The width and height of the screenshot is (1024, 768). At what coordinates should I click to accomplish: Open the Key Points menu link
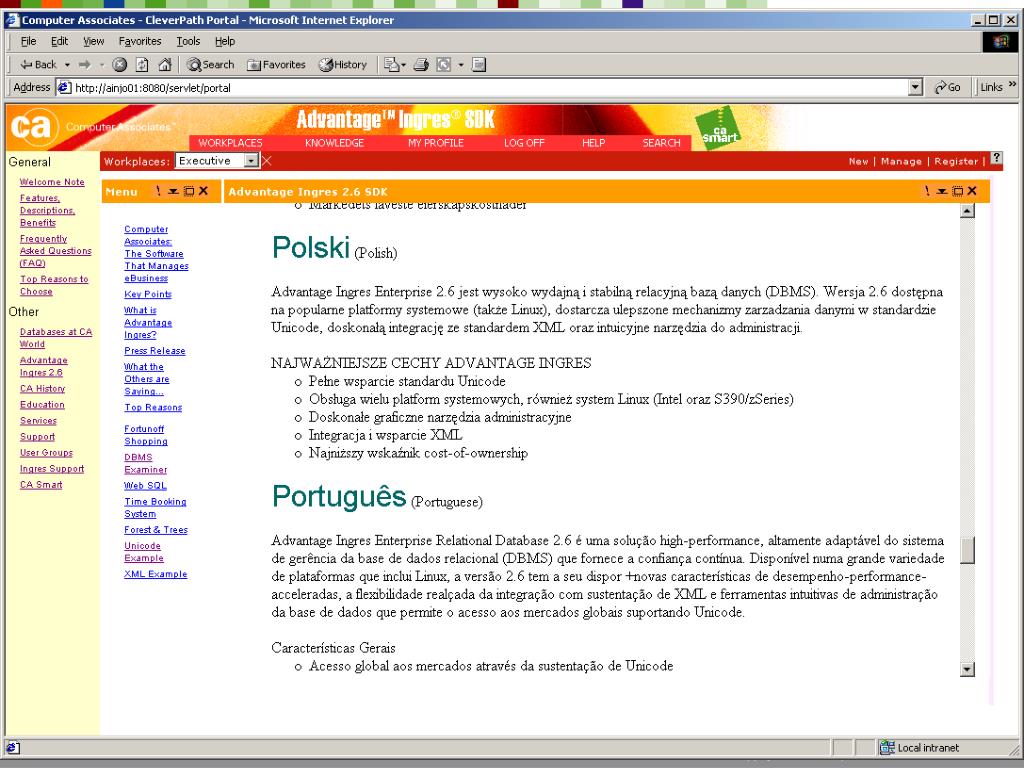click(148, 295)
